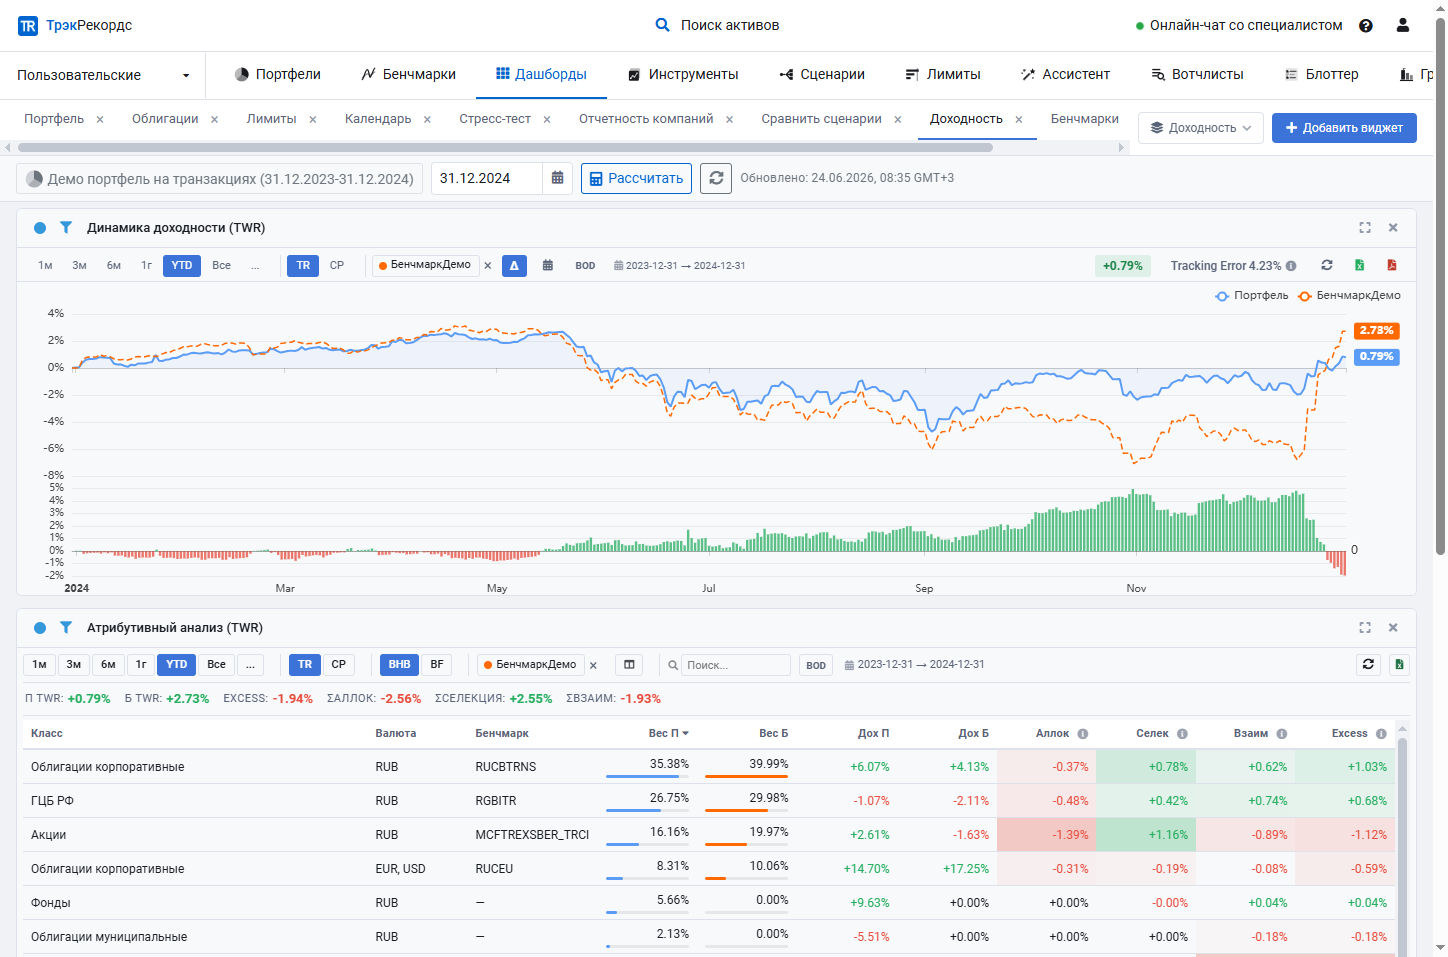
Task: Open the Календарь dashboard tab
Action: [378, 119]
